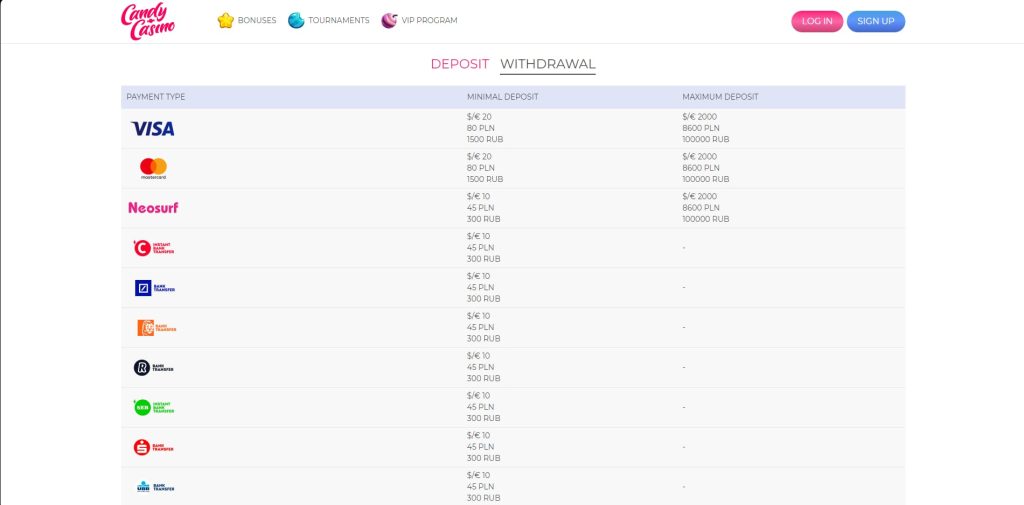Click the yellow star Bonuses icon
This screenshot has height=505, width=1024.
coord(225,20)
